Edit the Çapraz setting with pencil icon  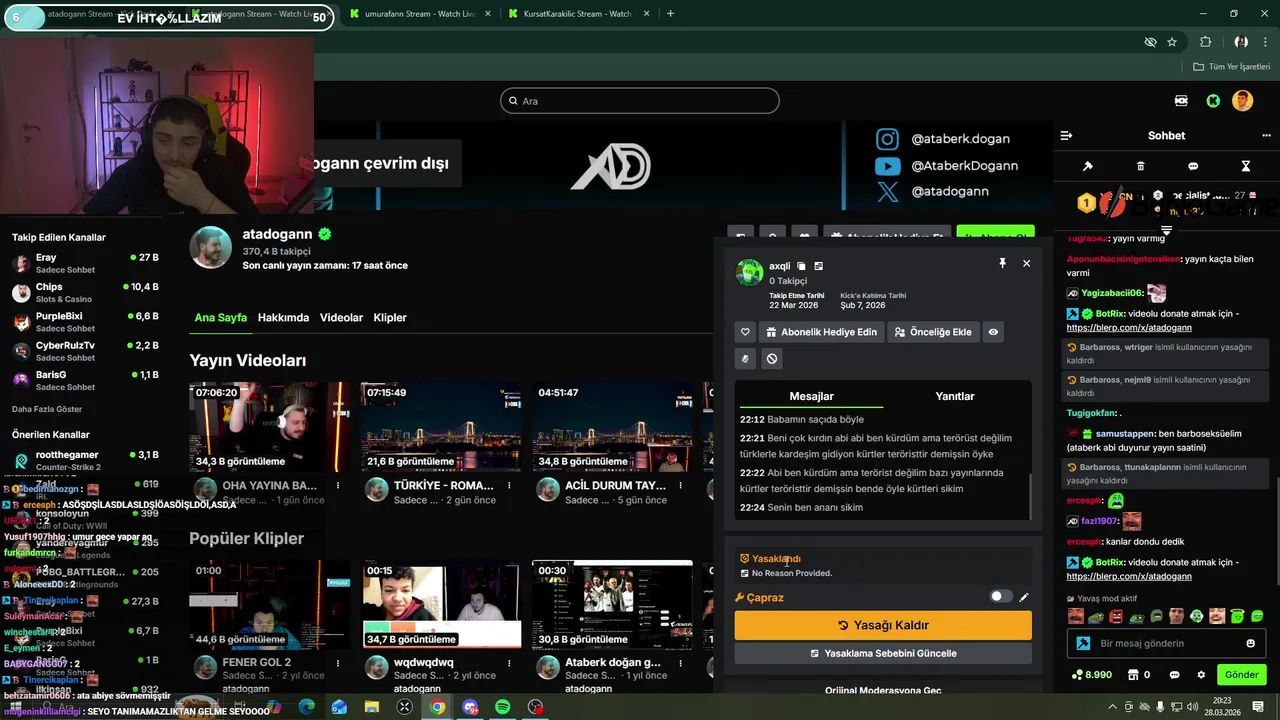pyautogui.click(x=1024, y=597)
